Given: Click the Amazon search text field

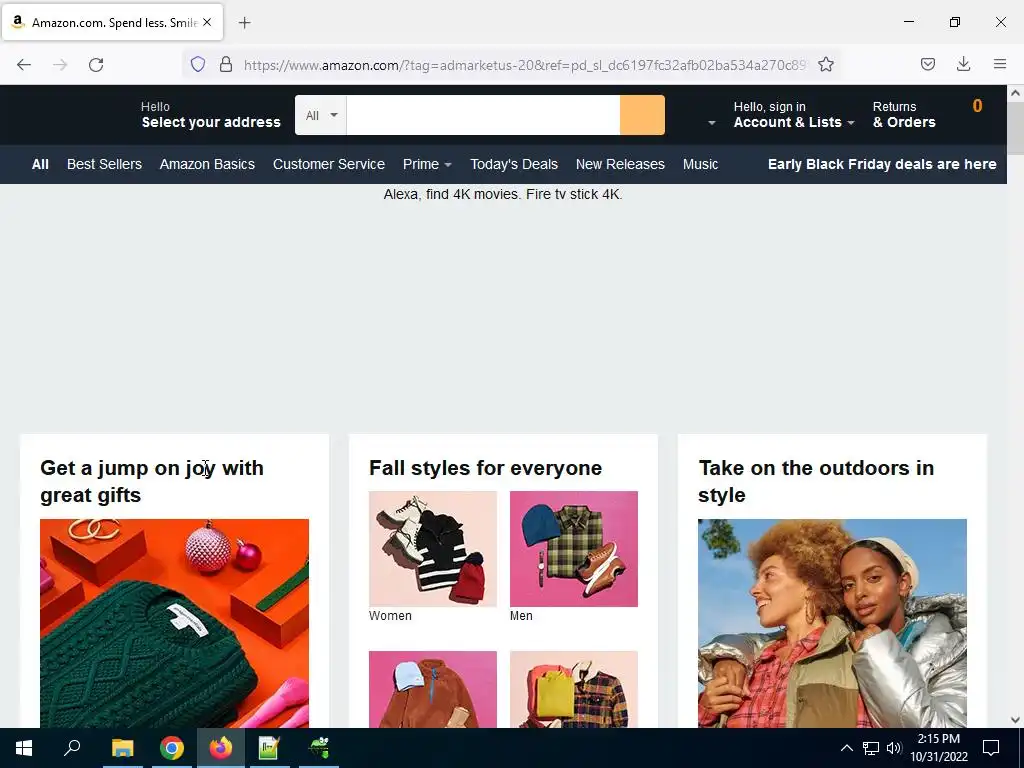Looking at the screenshot, I should 483,116.
